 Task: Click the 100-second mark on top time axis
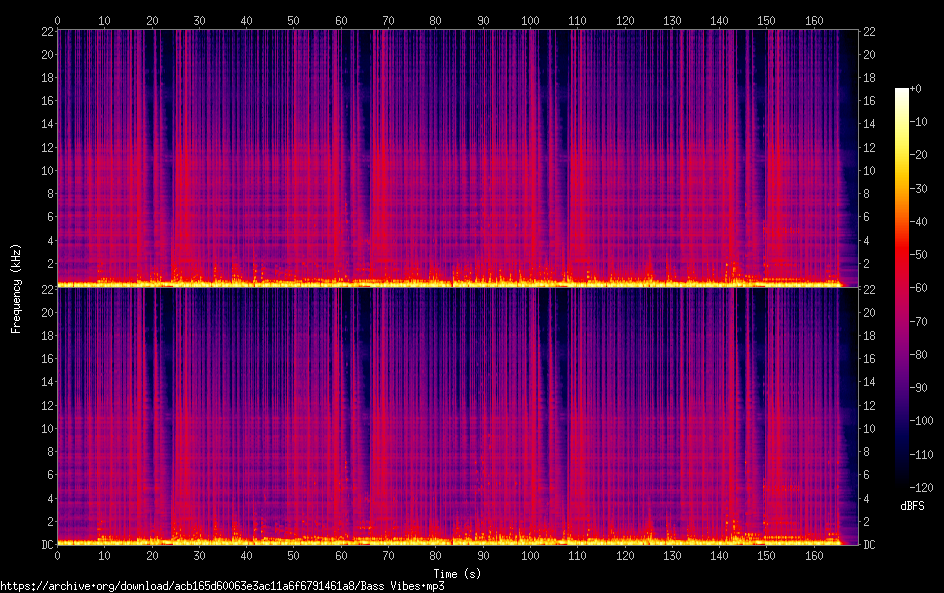click(530, 20)
